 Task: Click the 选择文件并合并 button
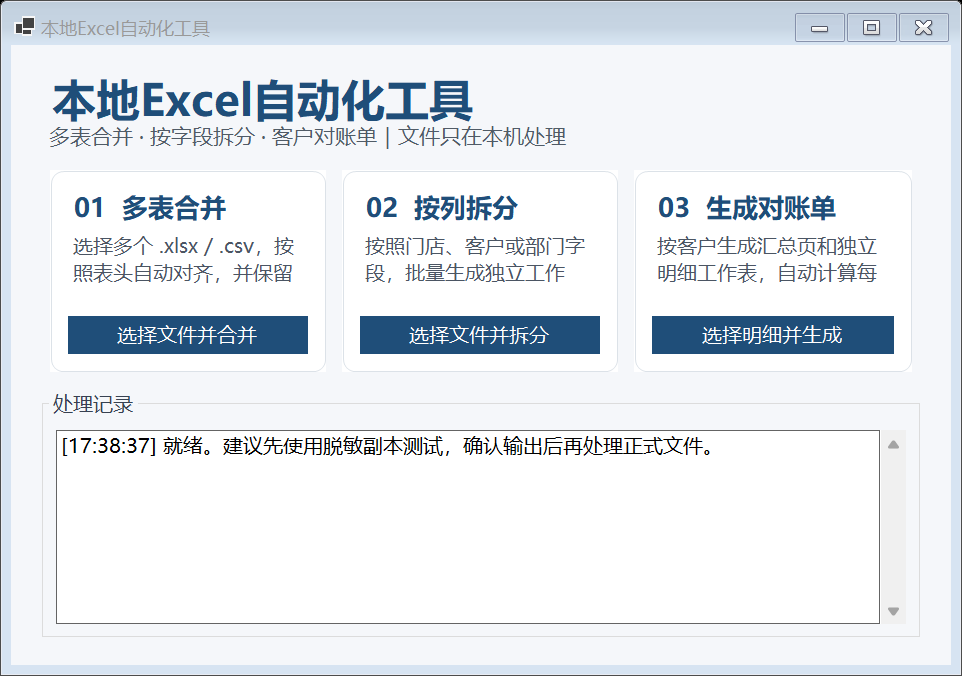188,335
